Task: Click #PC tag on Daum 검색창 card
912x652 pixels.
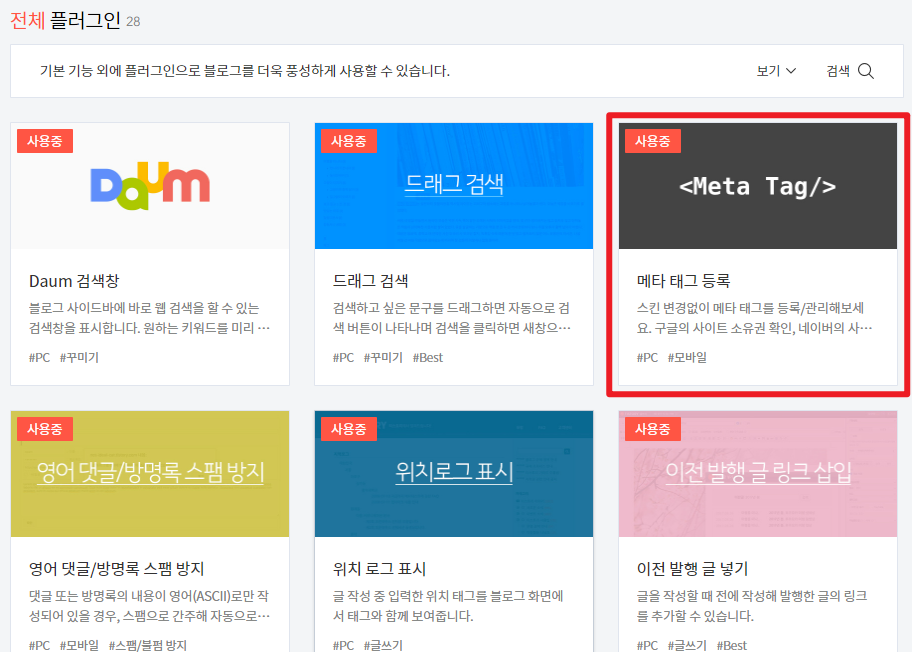Action: (x=40, y=358)
